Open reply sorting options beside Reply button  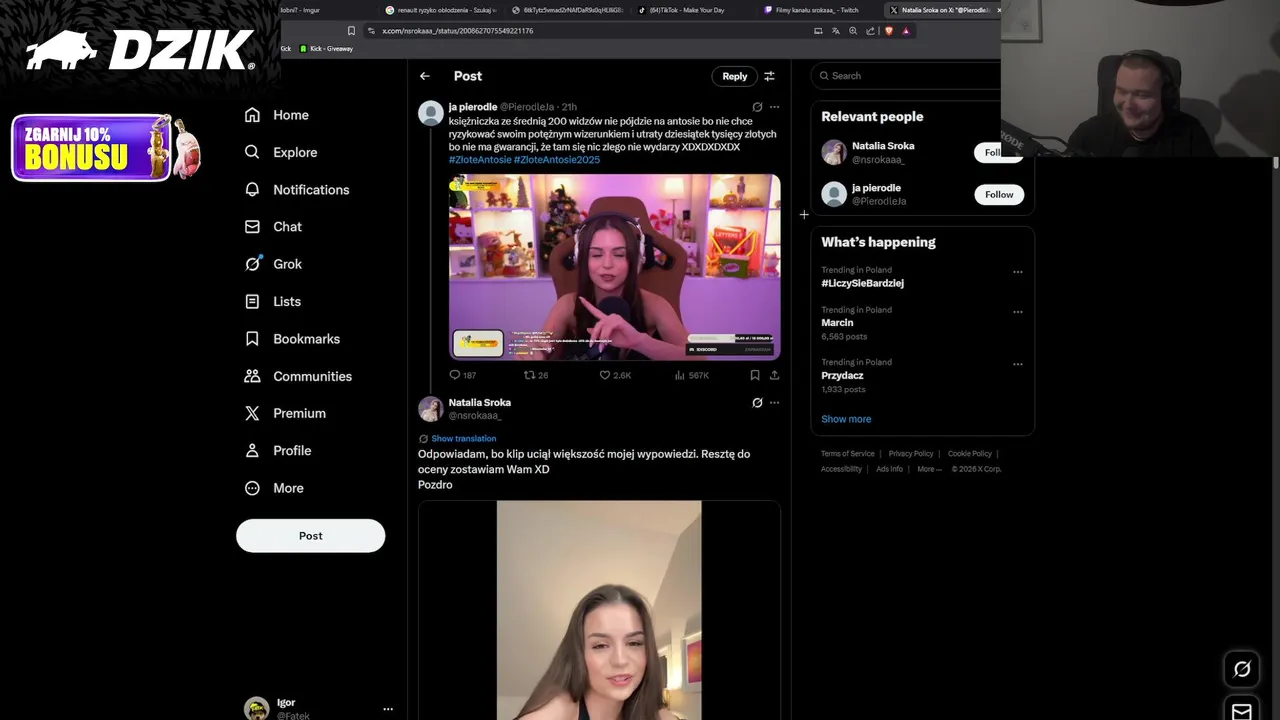point(769,76)
